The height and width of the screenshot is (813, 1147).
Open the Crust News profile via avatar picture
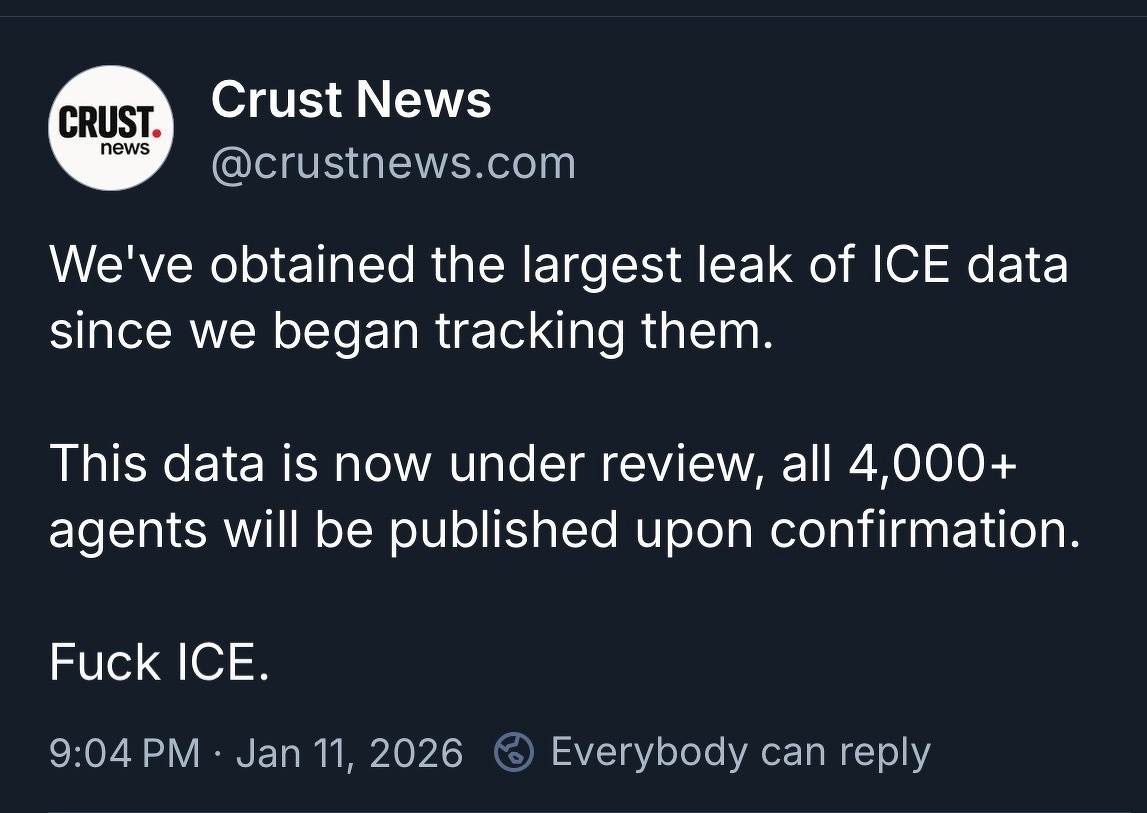point(110,129)
